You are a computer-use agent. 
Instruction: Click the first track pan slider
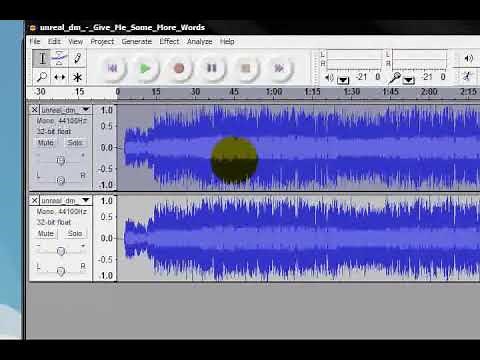pyautogui.click(x=60, y=180)
